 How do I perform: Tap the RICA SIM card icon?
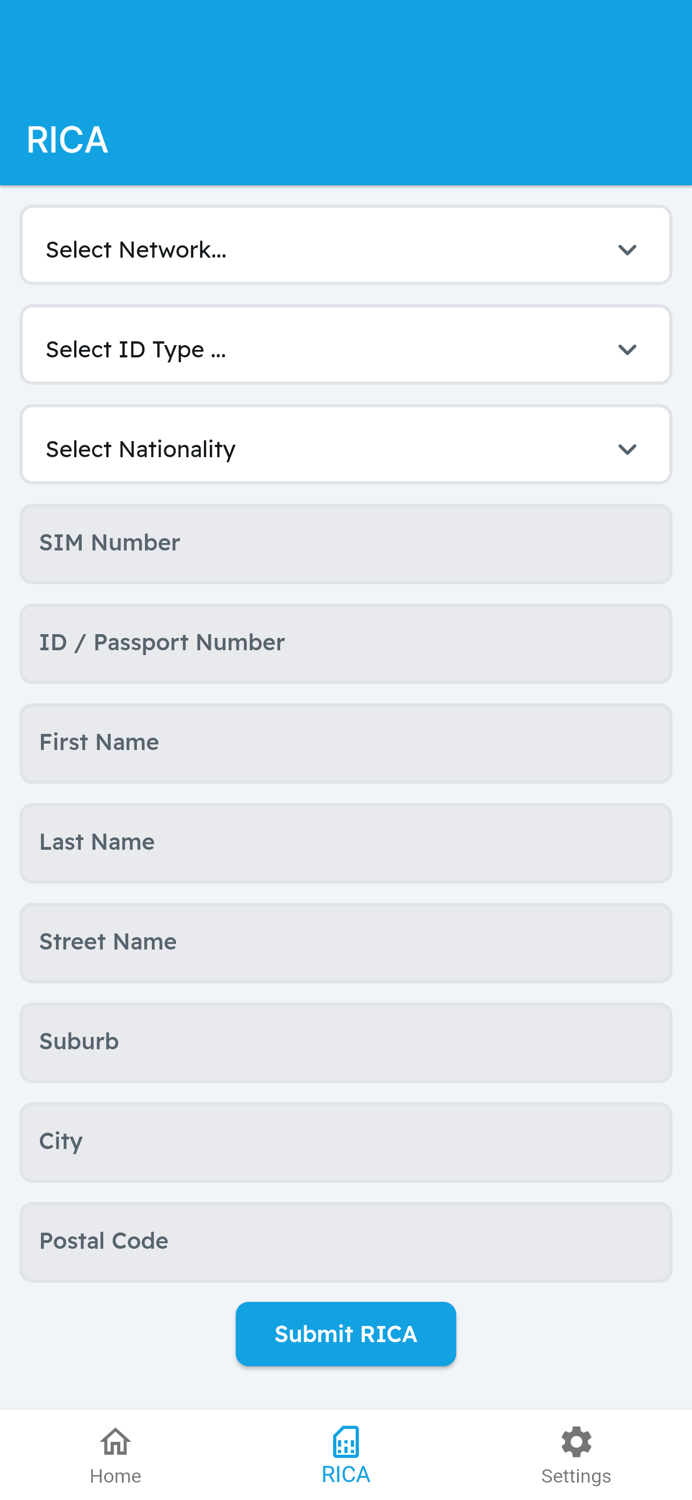(346, 1441)
